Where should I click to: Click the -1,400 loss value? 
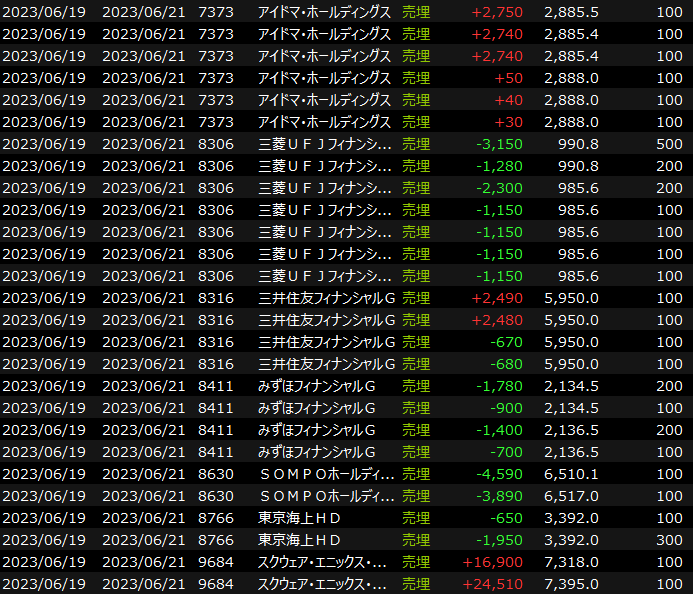click(499, 430)
